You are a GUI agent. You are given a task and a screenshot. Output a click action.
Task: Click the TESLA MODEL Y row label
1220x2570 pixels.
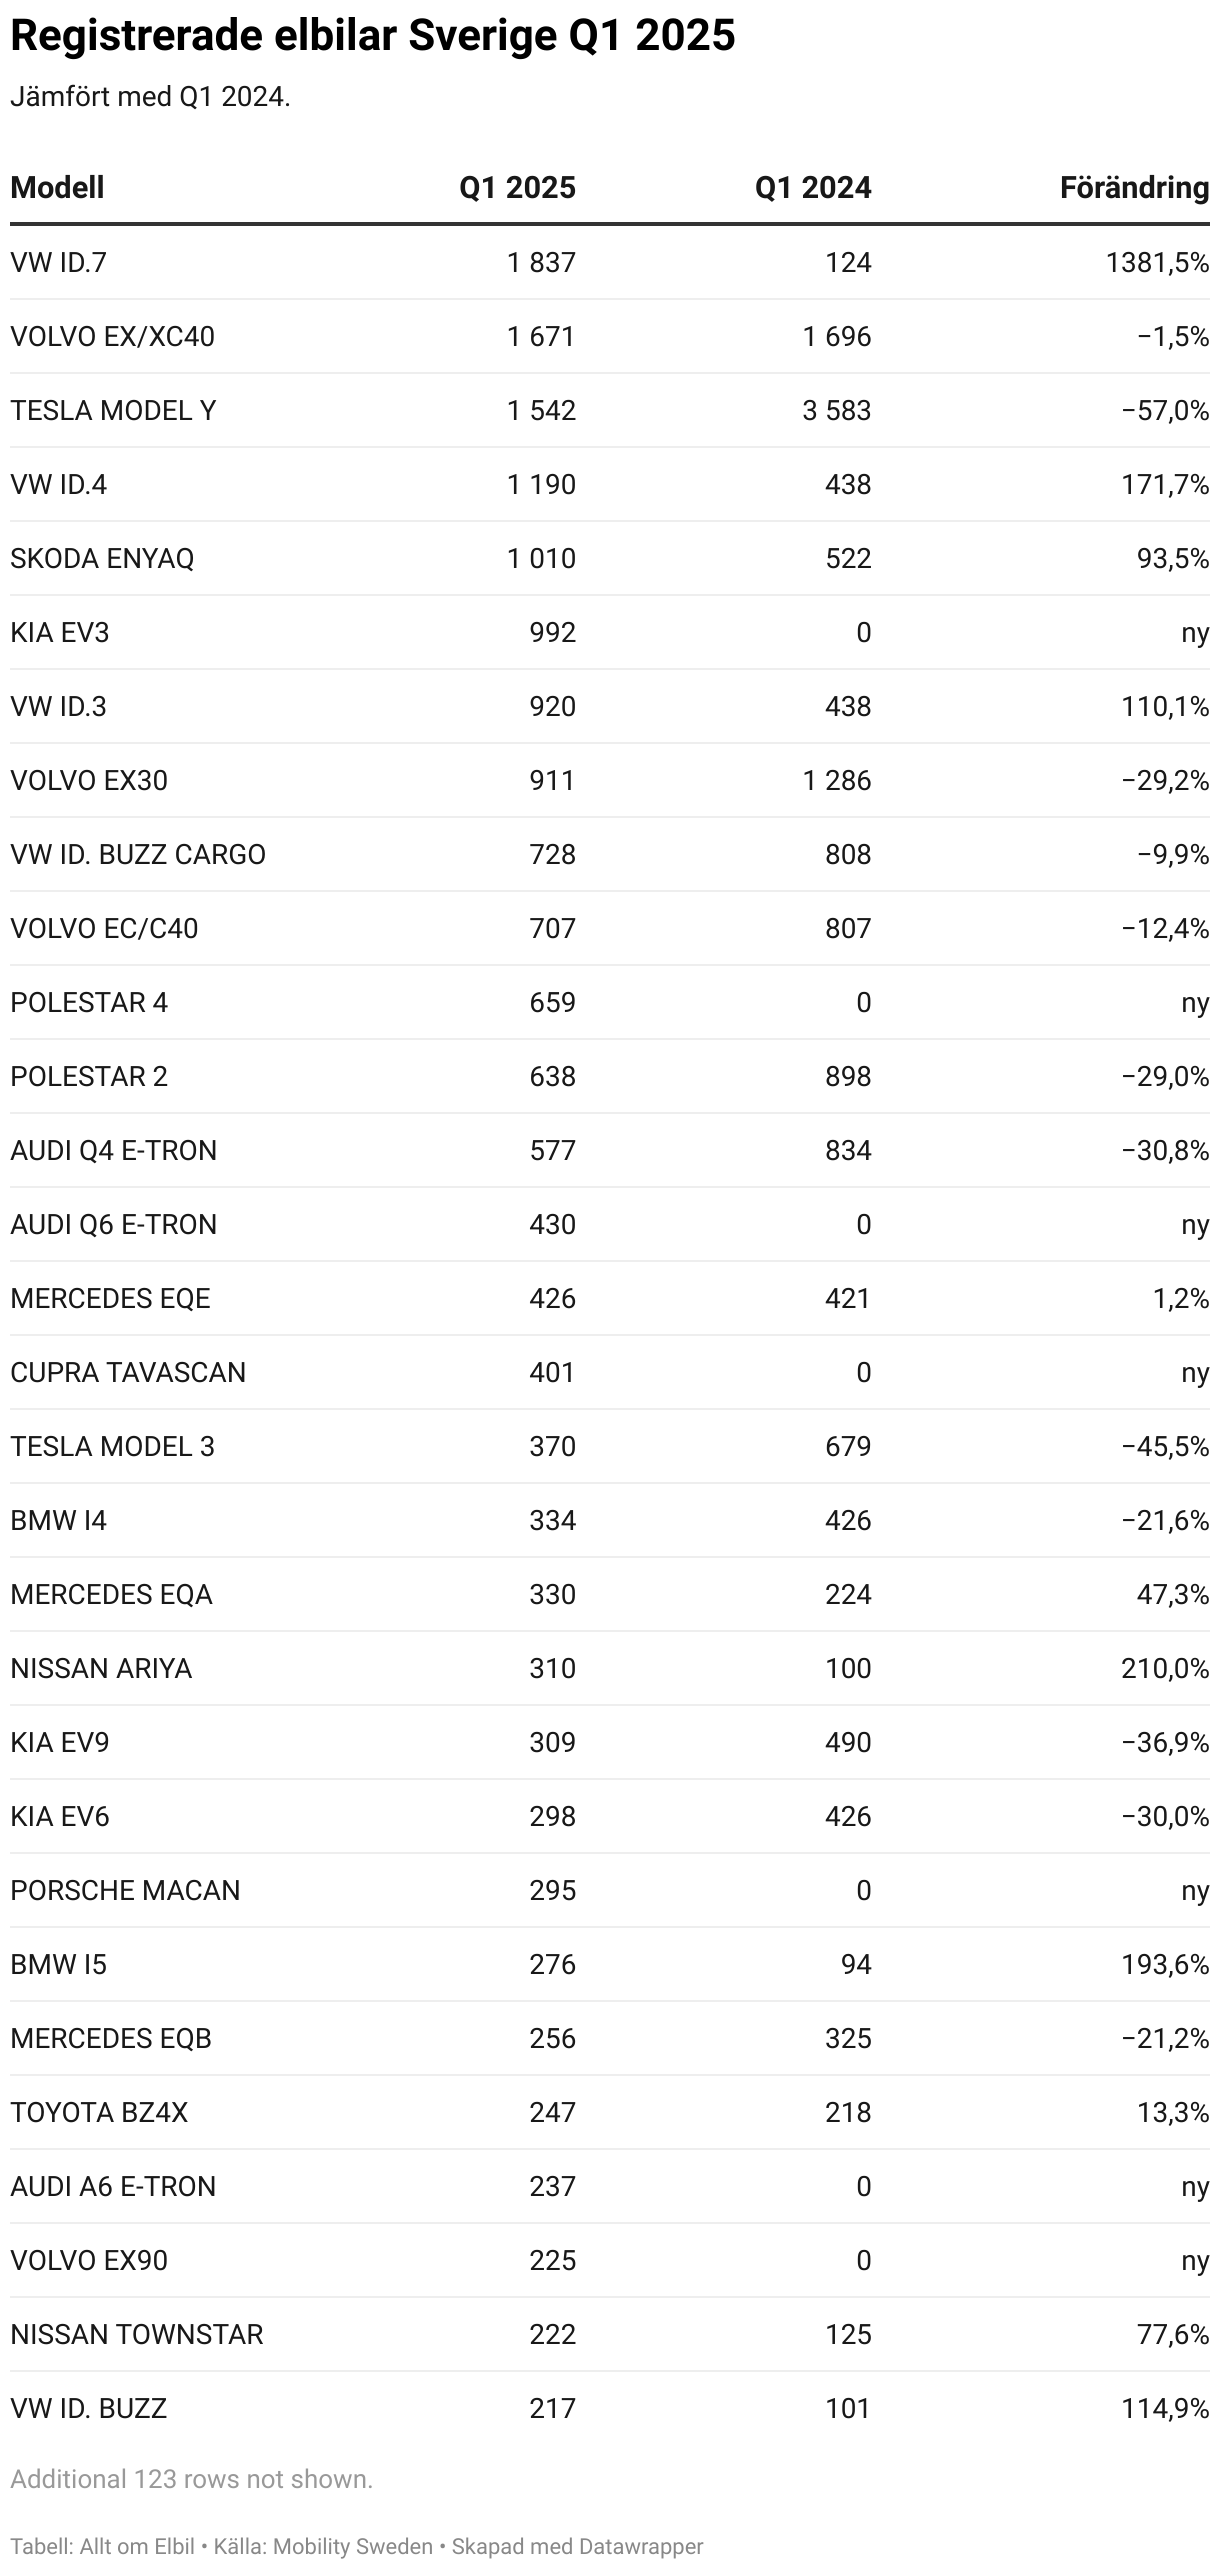click(113, 411)
